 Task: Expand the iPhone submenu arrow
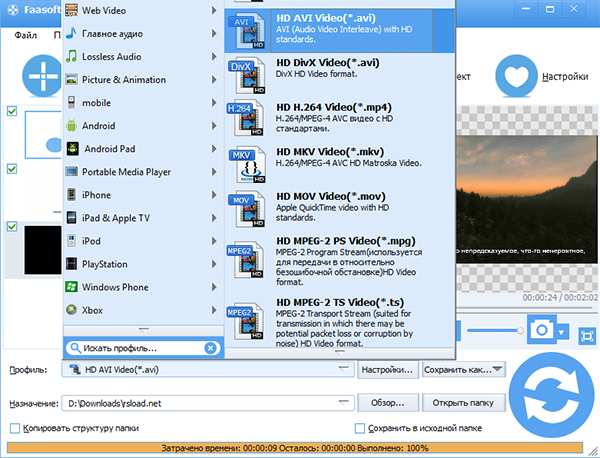coord(214,195)
